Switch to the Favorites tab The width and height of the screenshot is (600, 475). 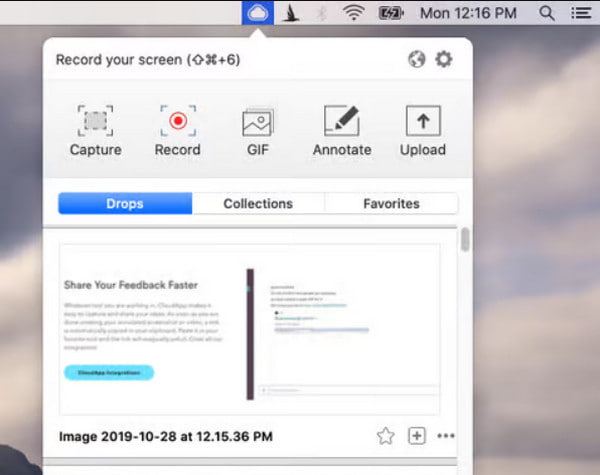pos(391,203)
